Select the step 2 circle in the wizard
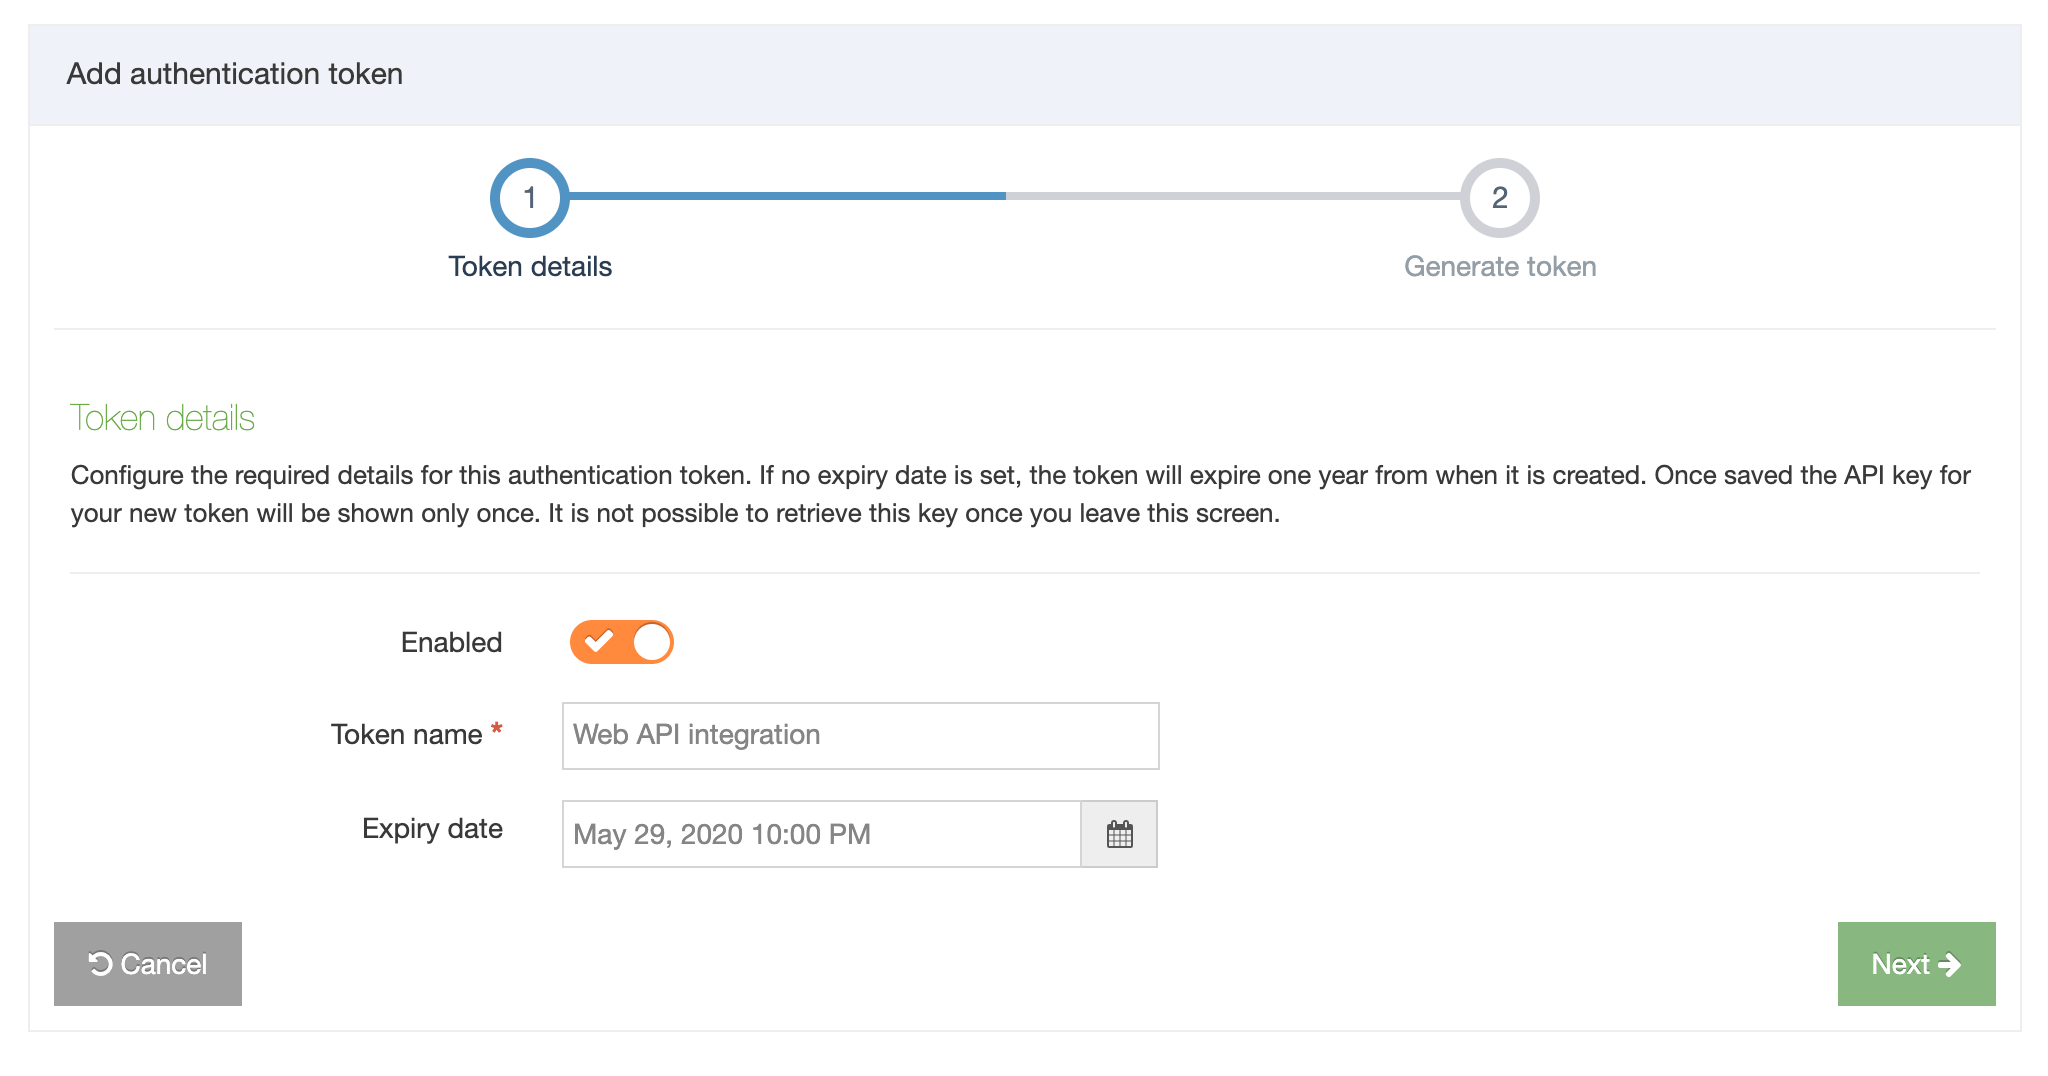The width and height of the screenshot is (2048, 1076). (x=1499, y=198)
